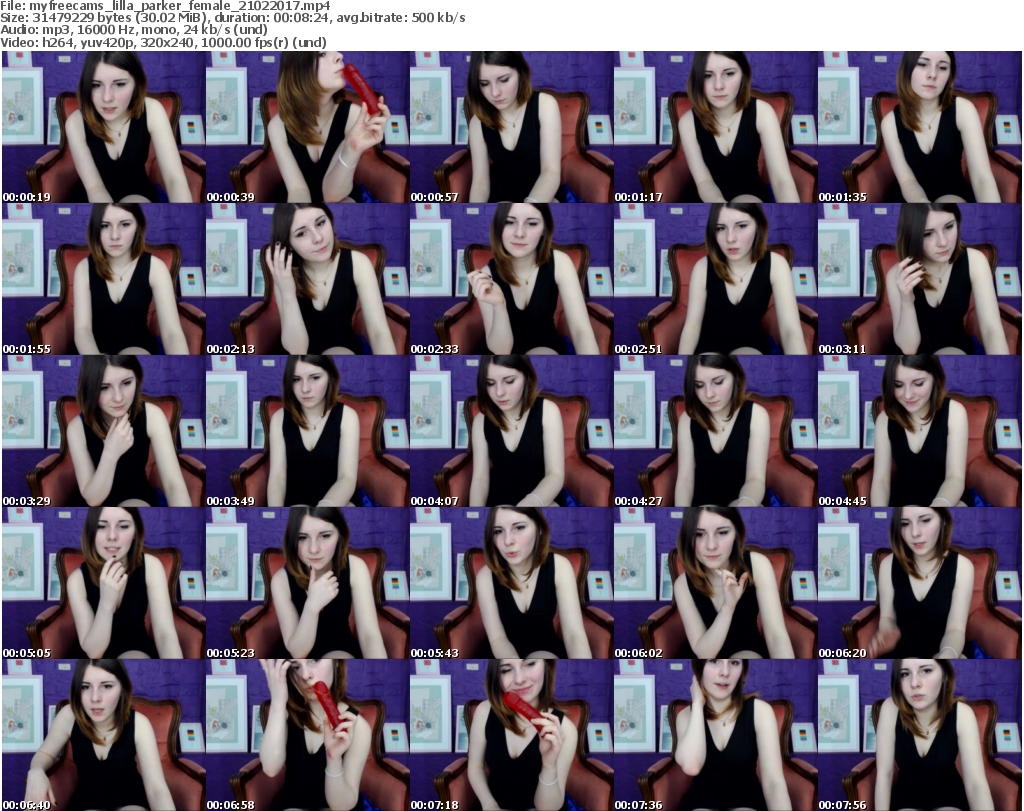
Task: Select the 00:03:29 frame
Action: [103, 431]
